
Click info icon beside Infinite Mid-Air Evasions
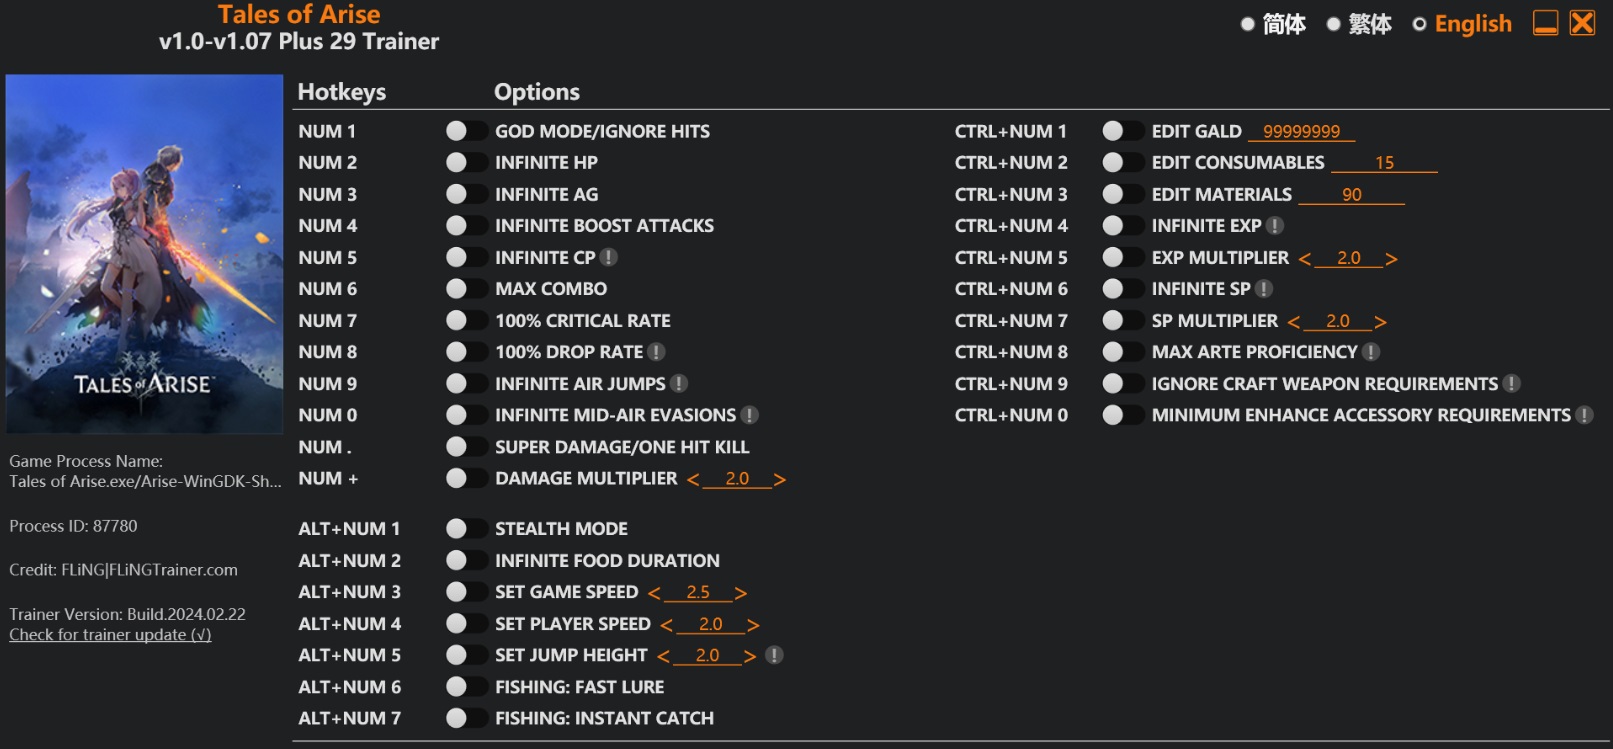pos(750,415)
